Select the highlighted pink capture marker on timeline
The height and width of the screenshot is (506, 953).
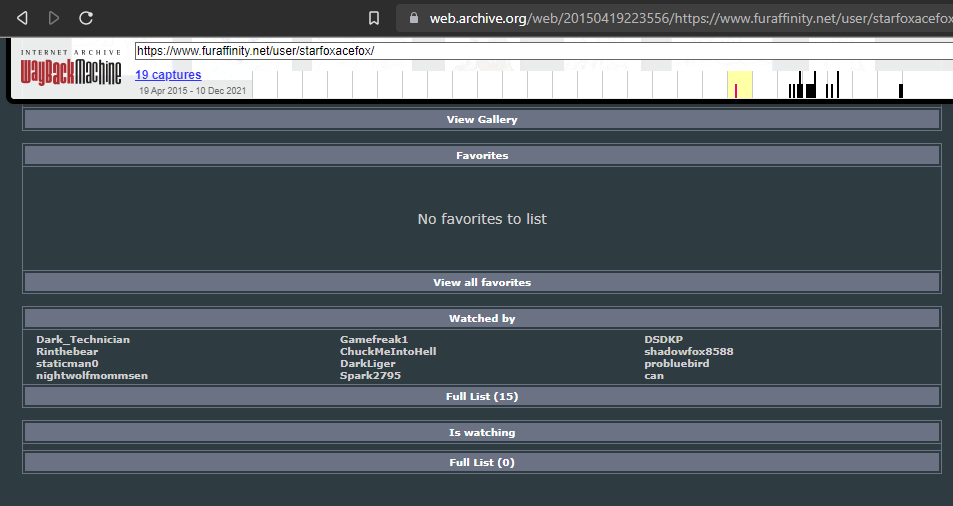pyautogui.click(x=735, y=91)
